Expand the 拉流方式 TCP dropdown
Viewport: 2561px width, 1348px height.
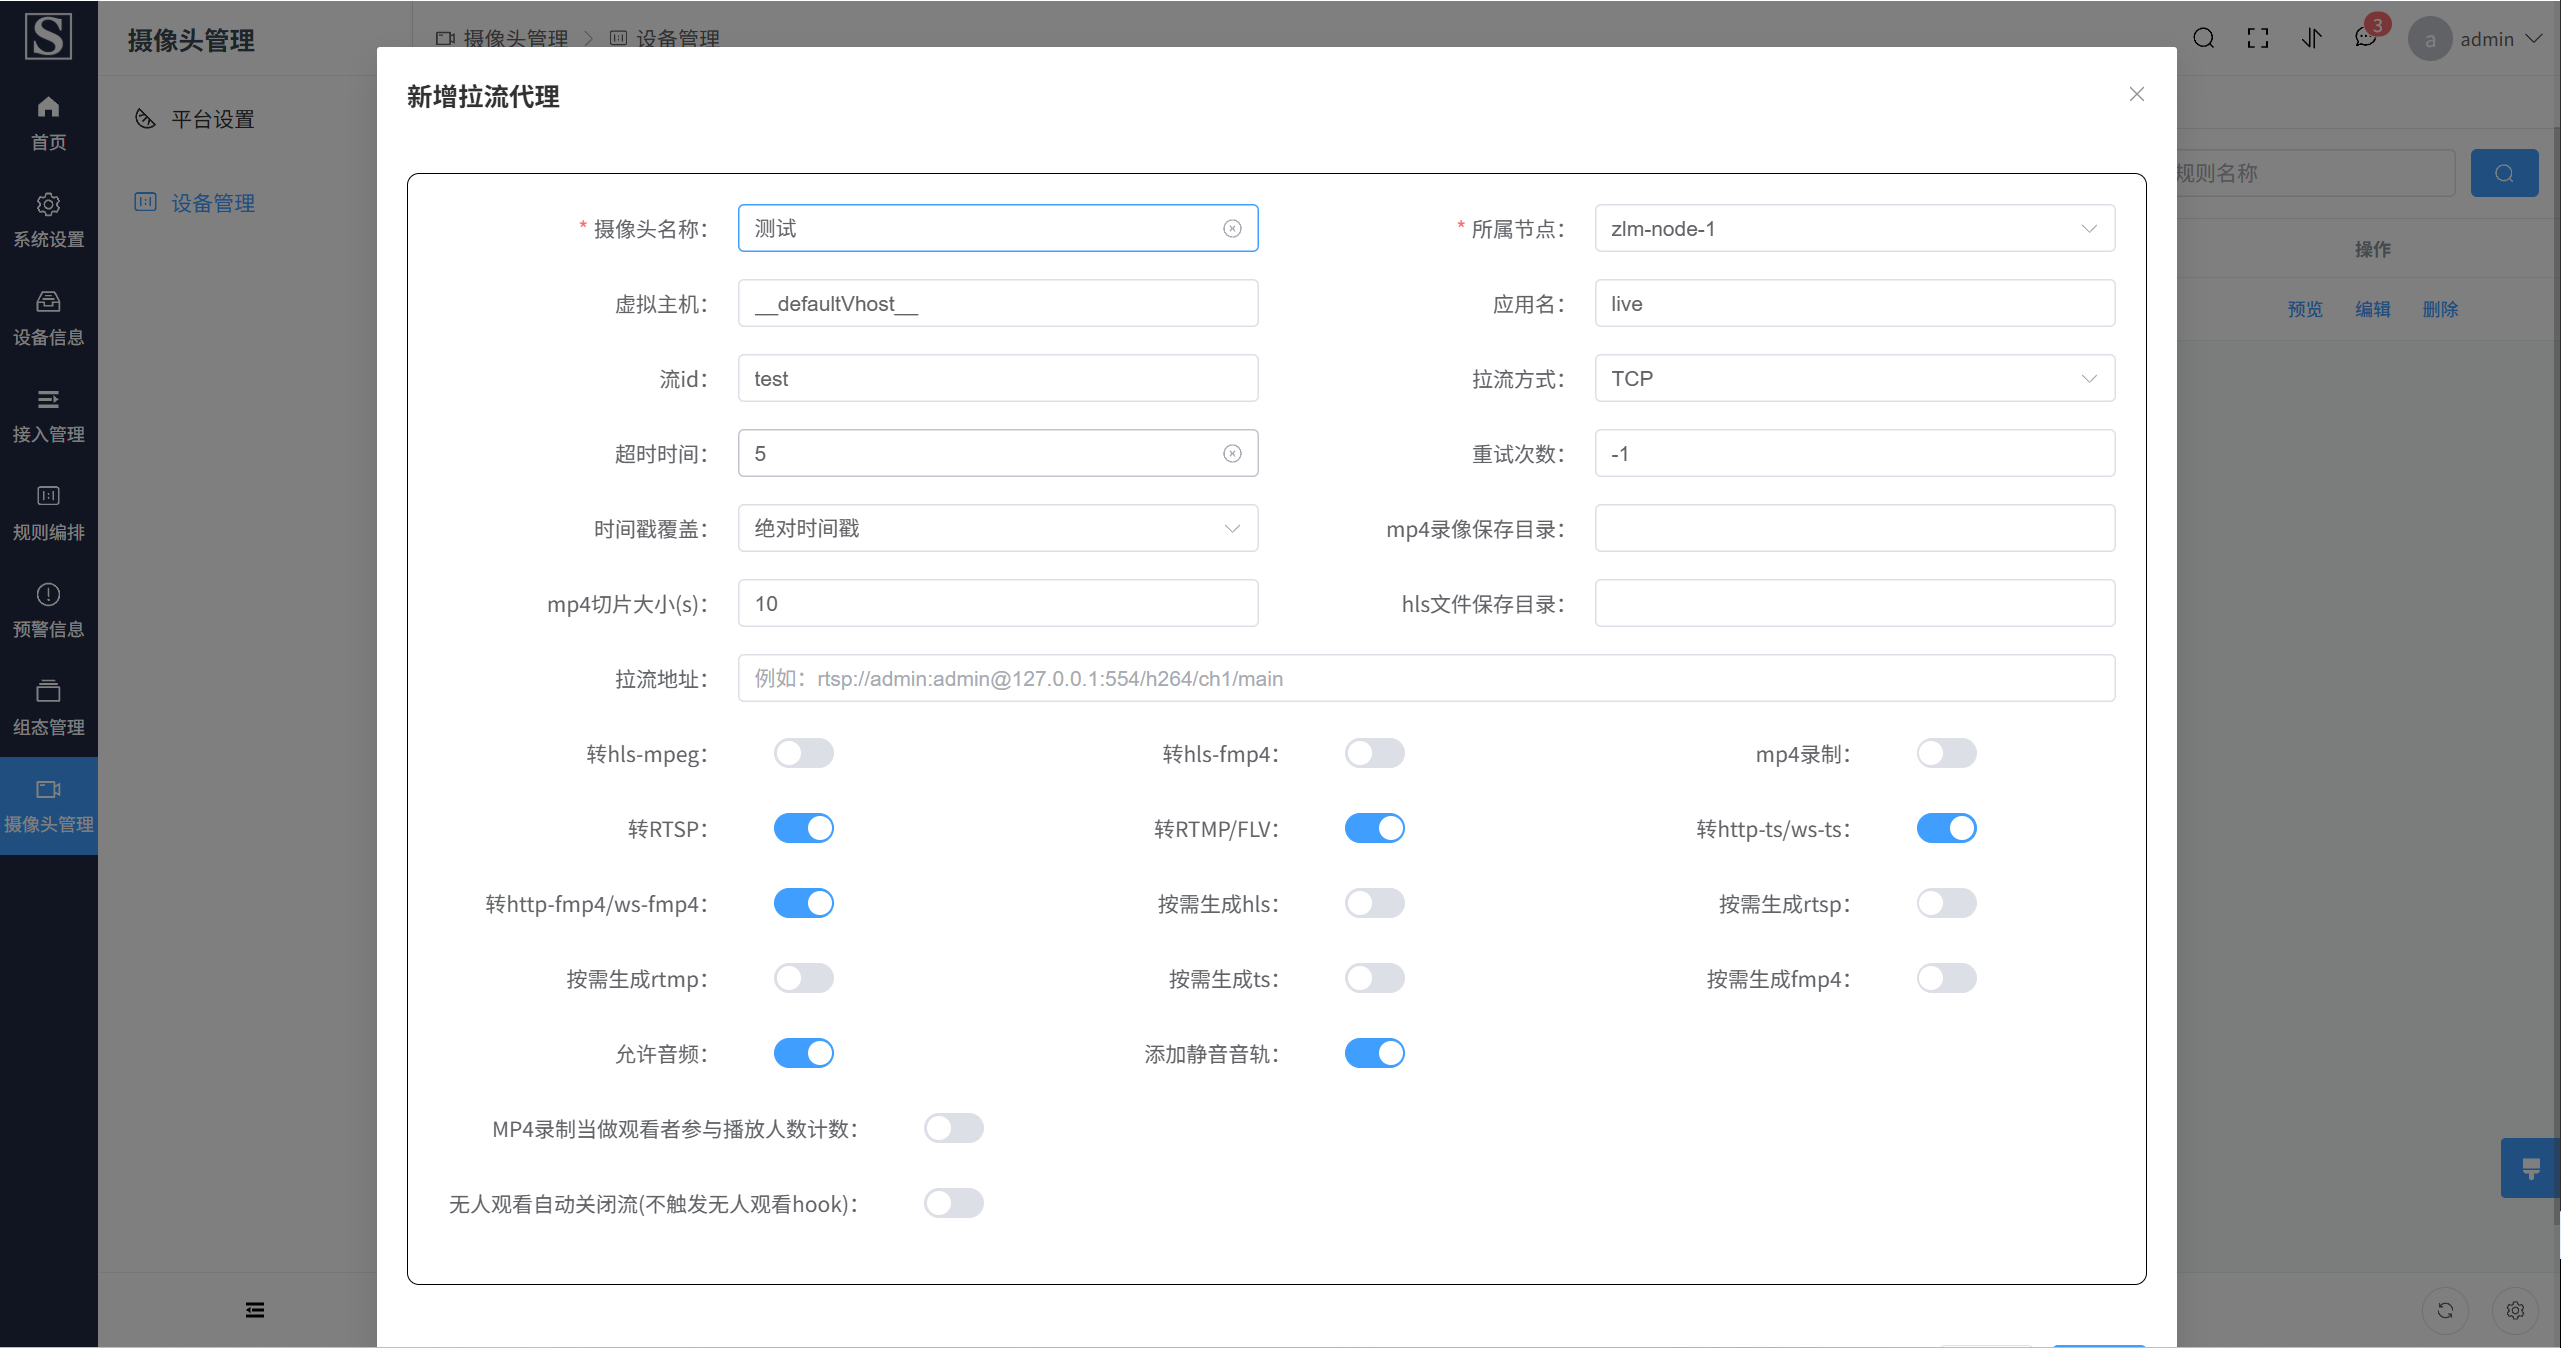(x=1854, y=379)
